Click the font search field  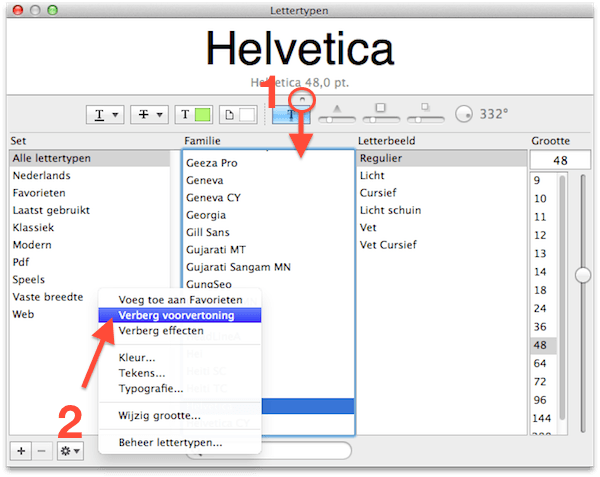pos(269,451)
